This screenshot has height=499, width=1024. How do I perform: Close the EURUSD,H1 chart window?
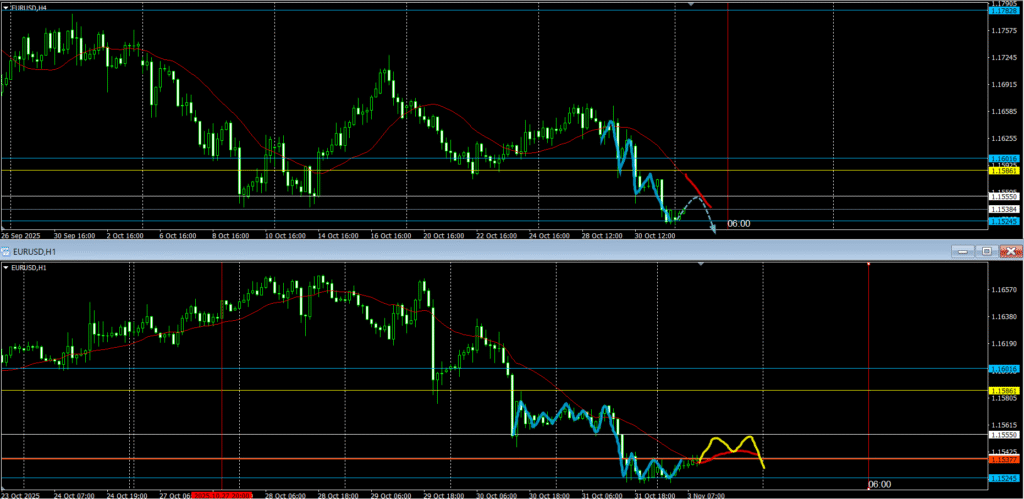pyautogui.click(x=1011, y=251)
